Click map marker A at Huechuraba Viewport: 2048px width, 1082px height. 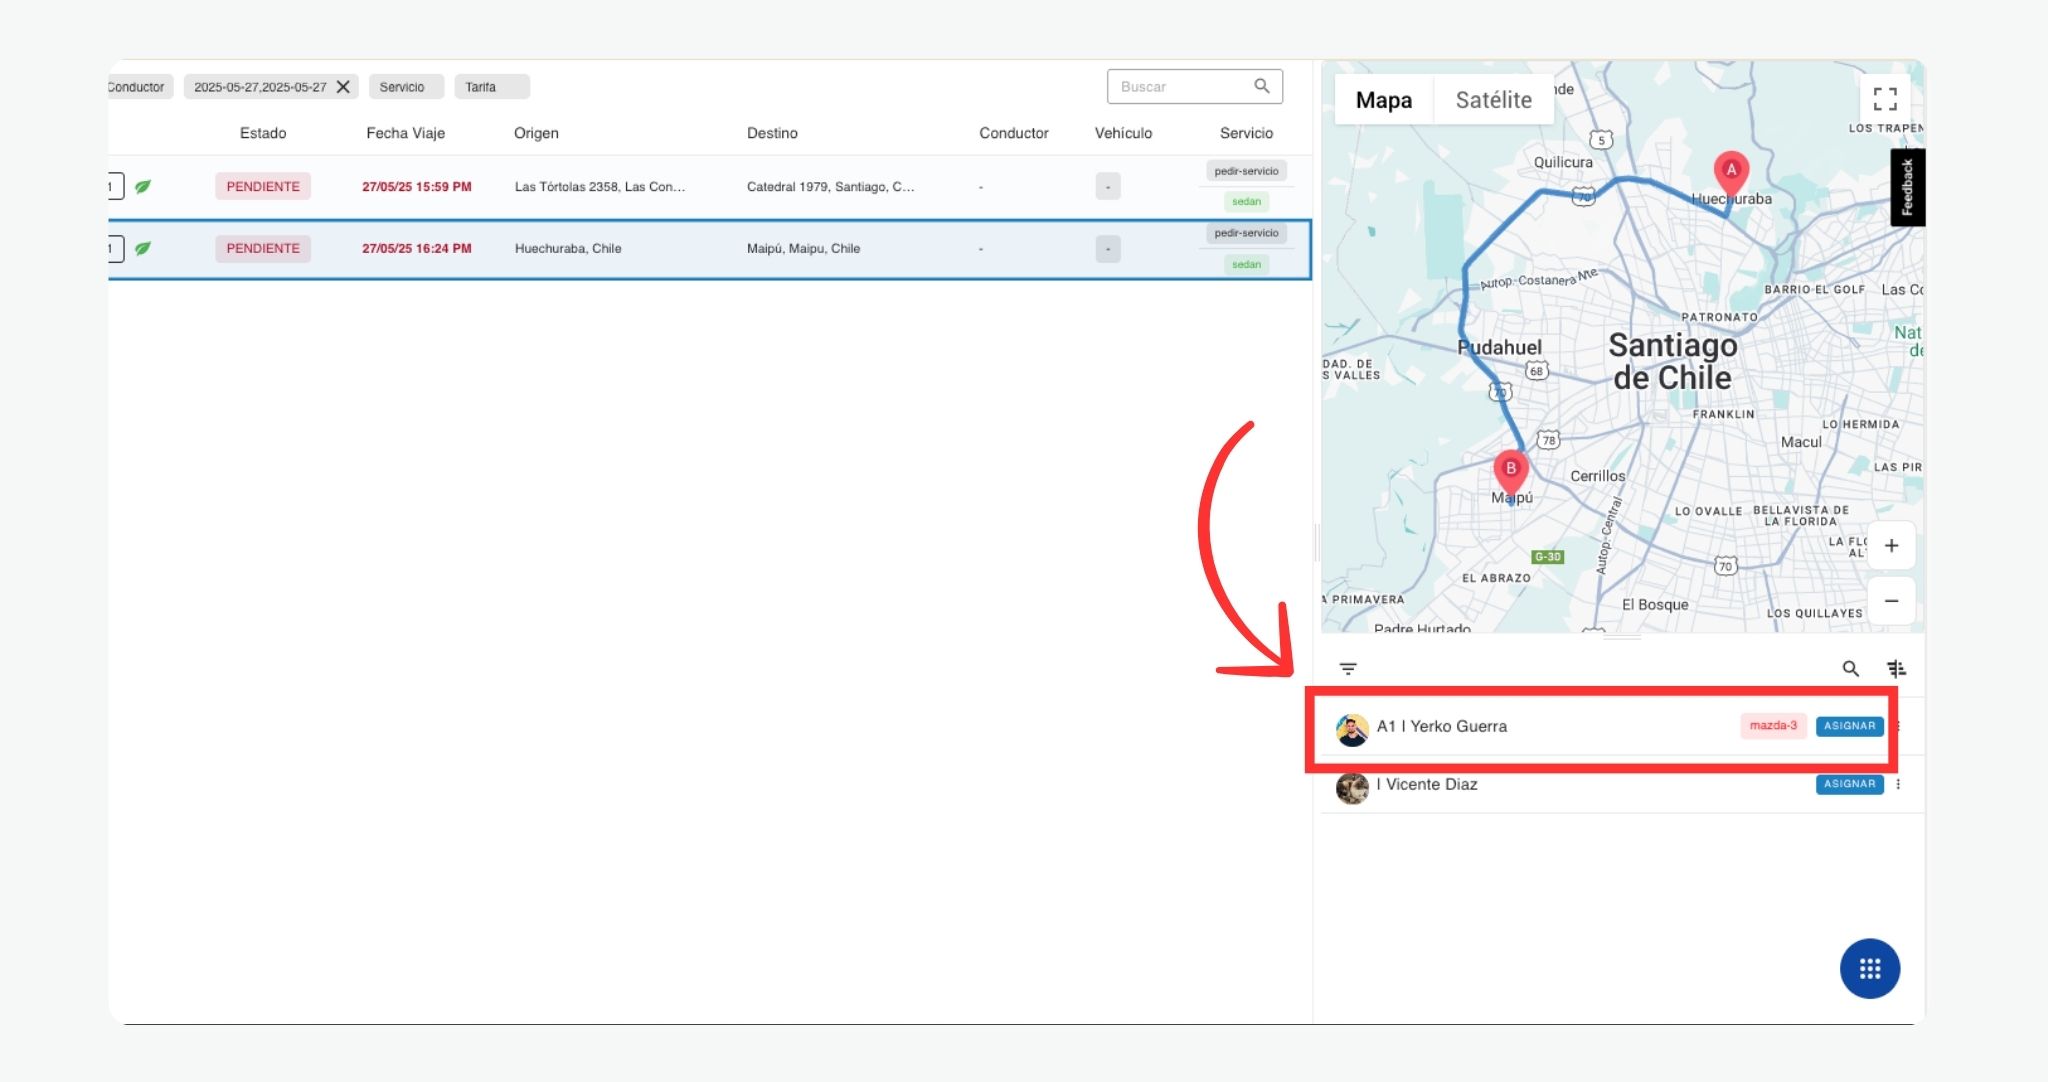1731,172
